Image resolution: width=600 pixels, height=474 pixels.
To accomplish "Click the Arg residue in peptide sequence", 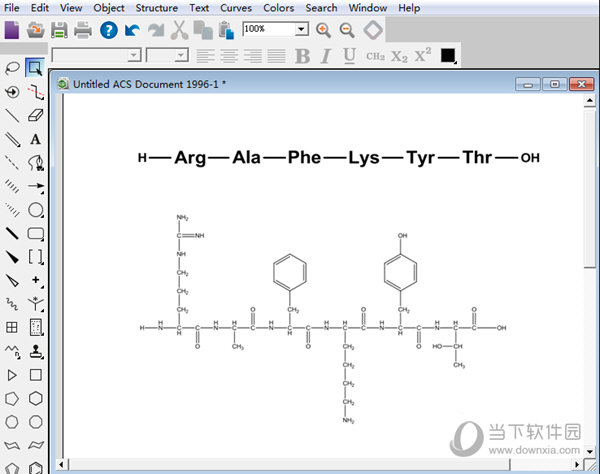I will click(x=190, y=158).
